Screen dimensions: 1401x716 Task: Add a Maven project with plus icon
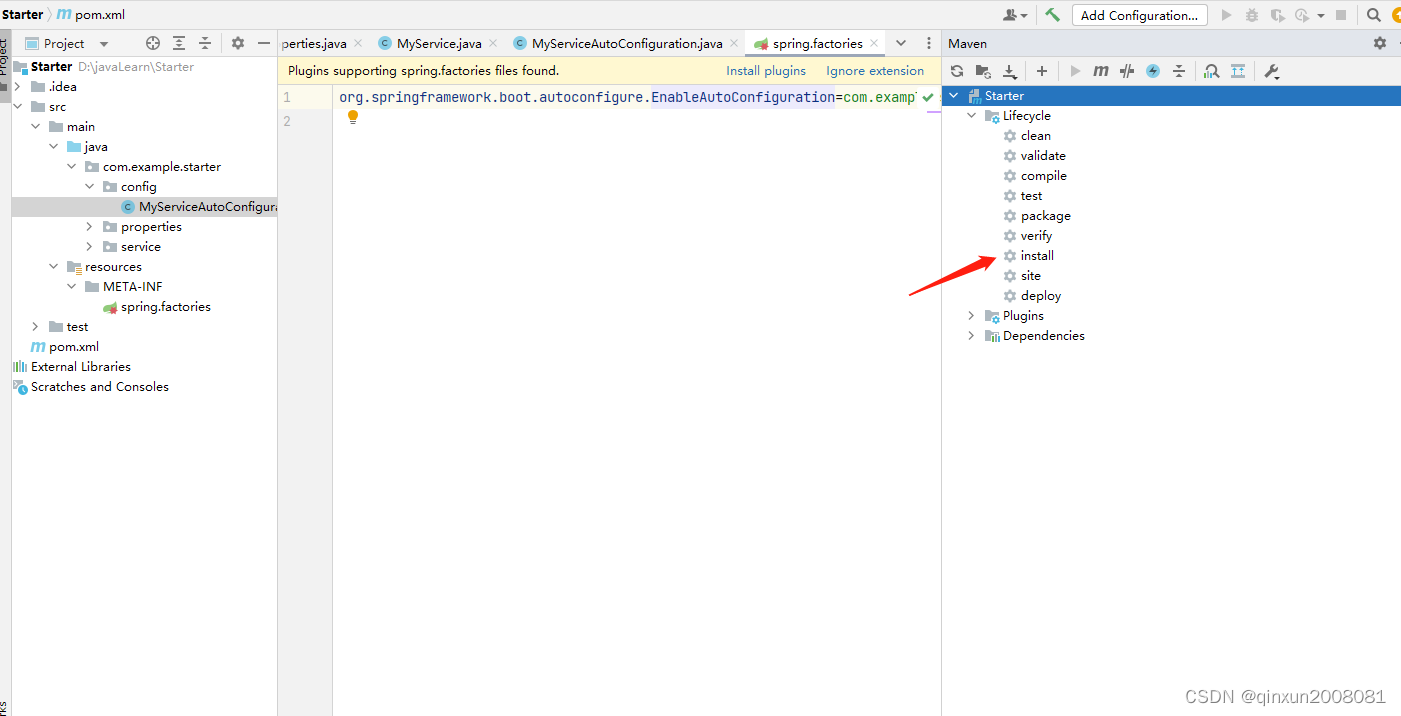[1042, 71]
